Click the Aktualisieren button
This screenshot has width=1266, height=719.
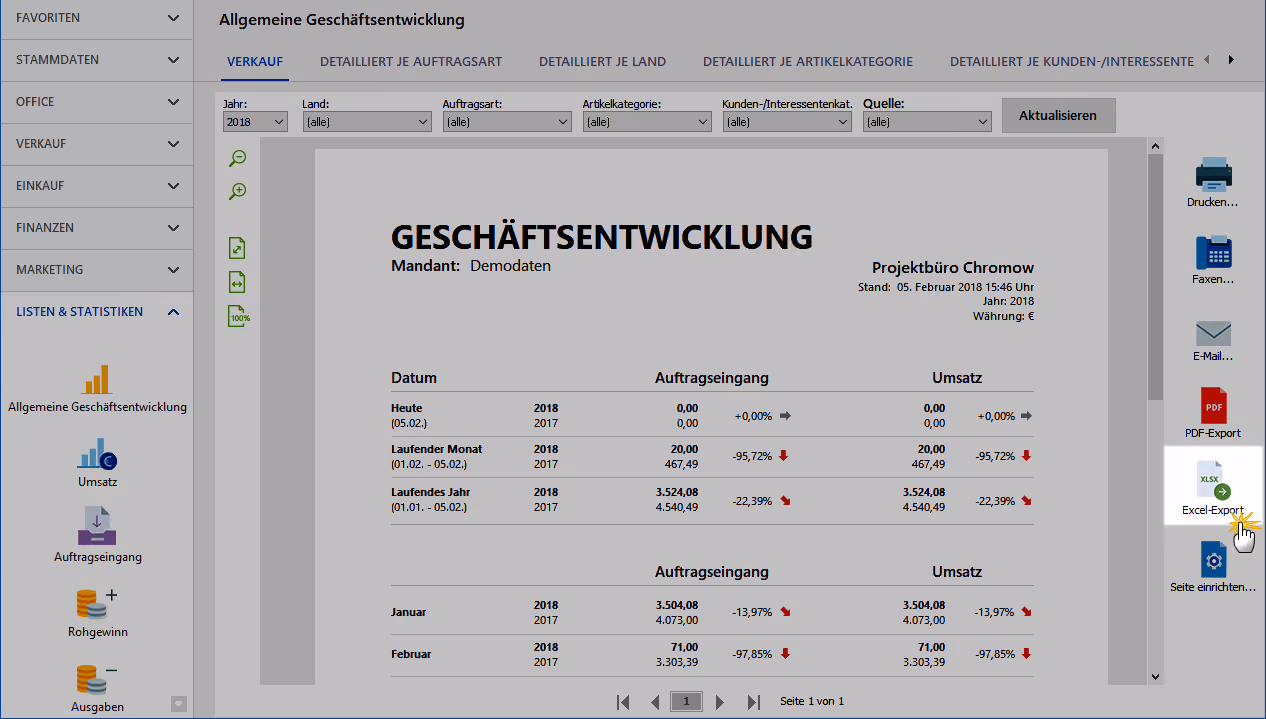click(x=1058, y=115)
